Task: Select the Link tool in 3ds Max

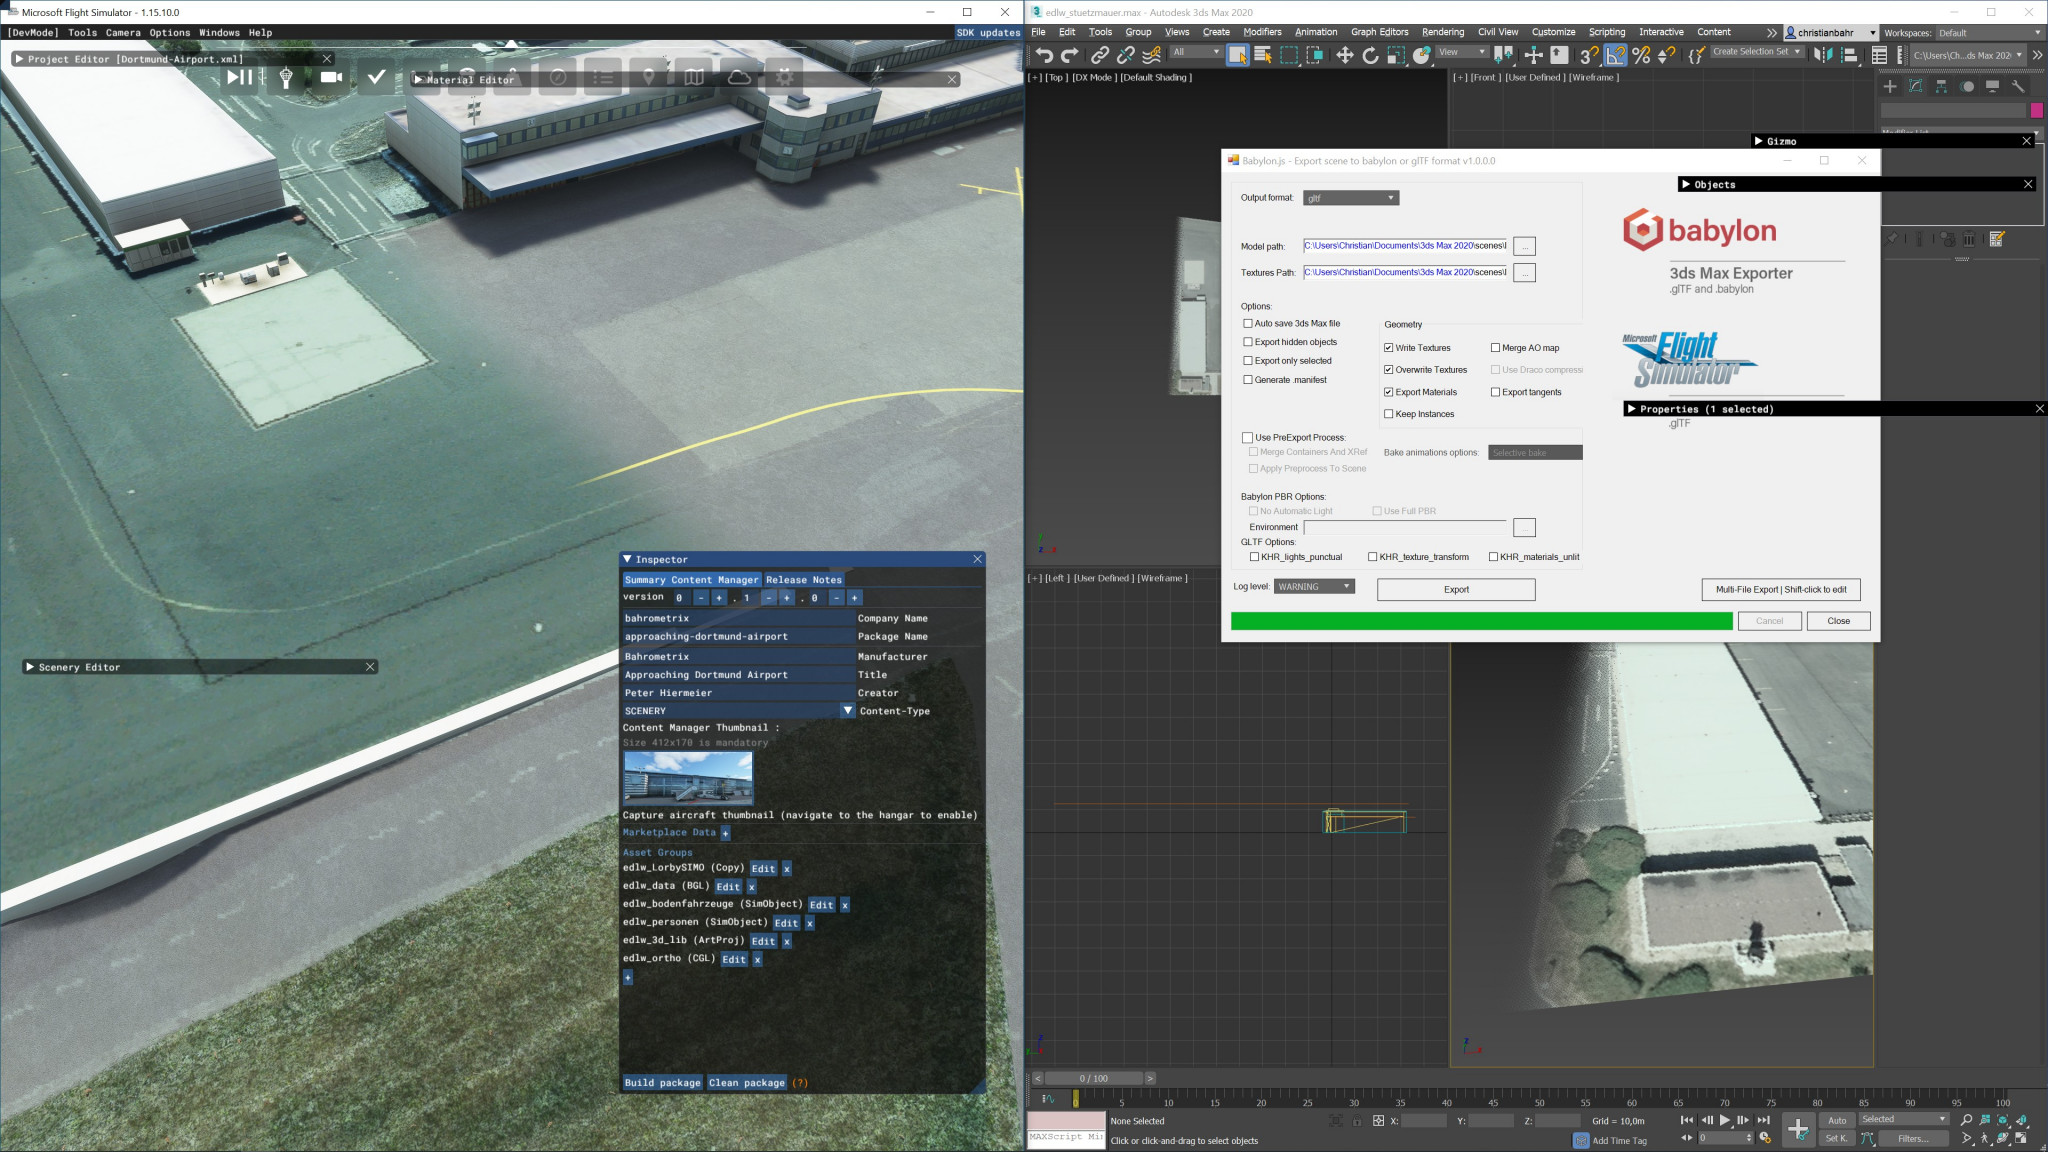Action: click(1100, 55)
